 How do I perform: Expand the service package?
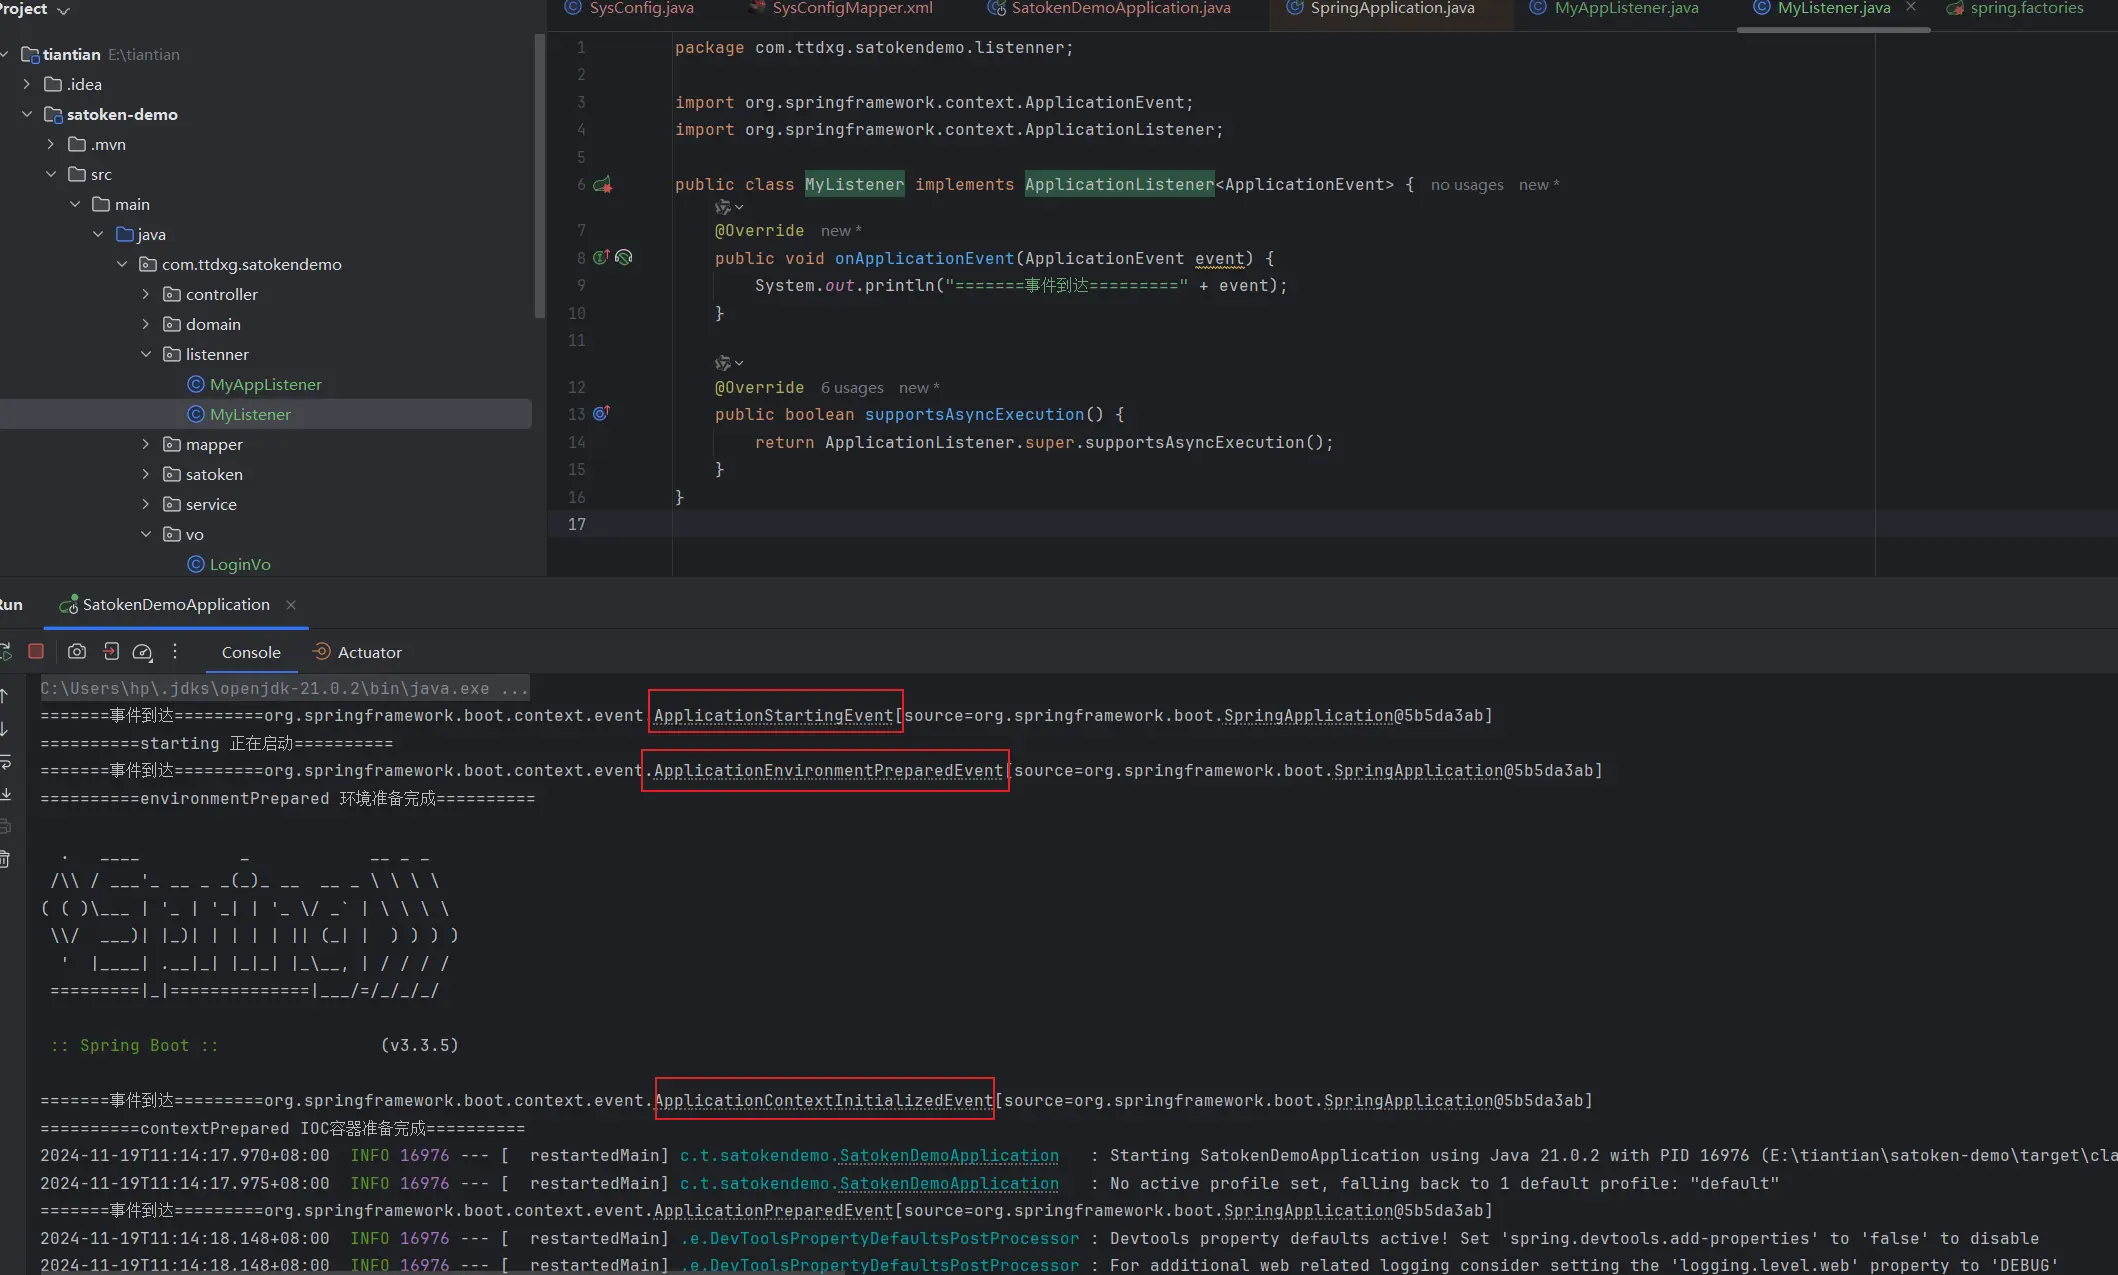146,504
